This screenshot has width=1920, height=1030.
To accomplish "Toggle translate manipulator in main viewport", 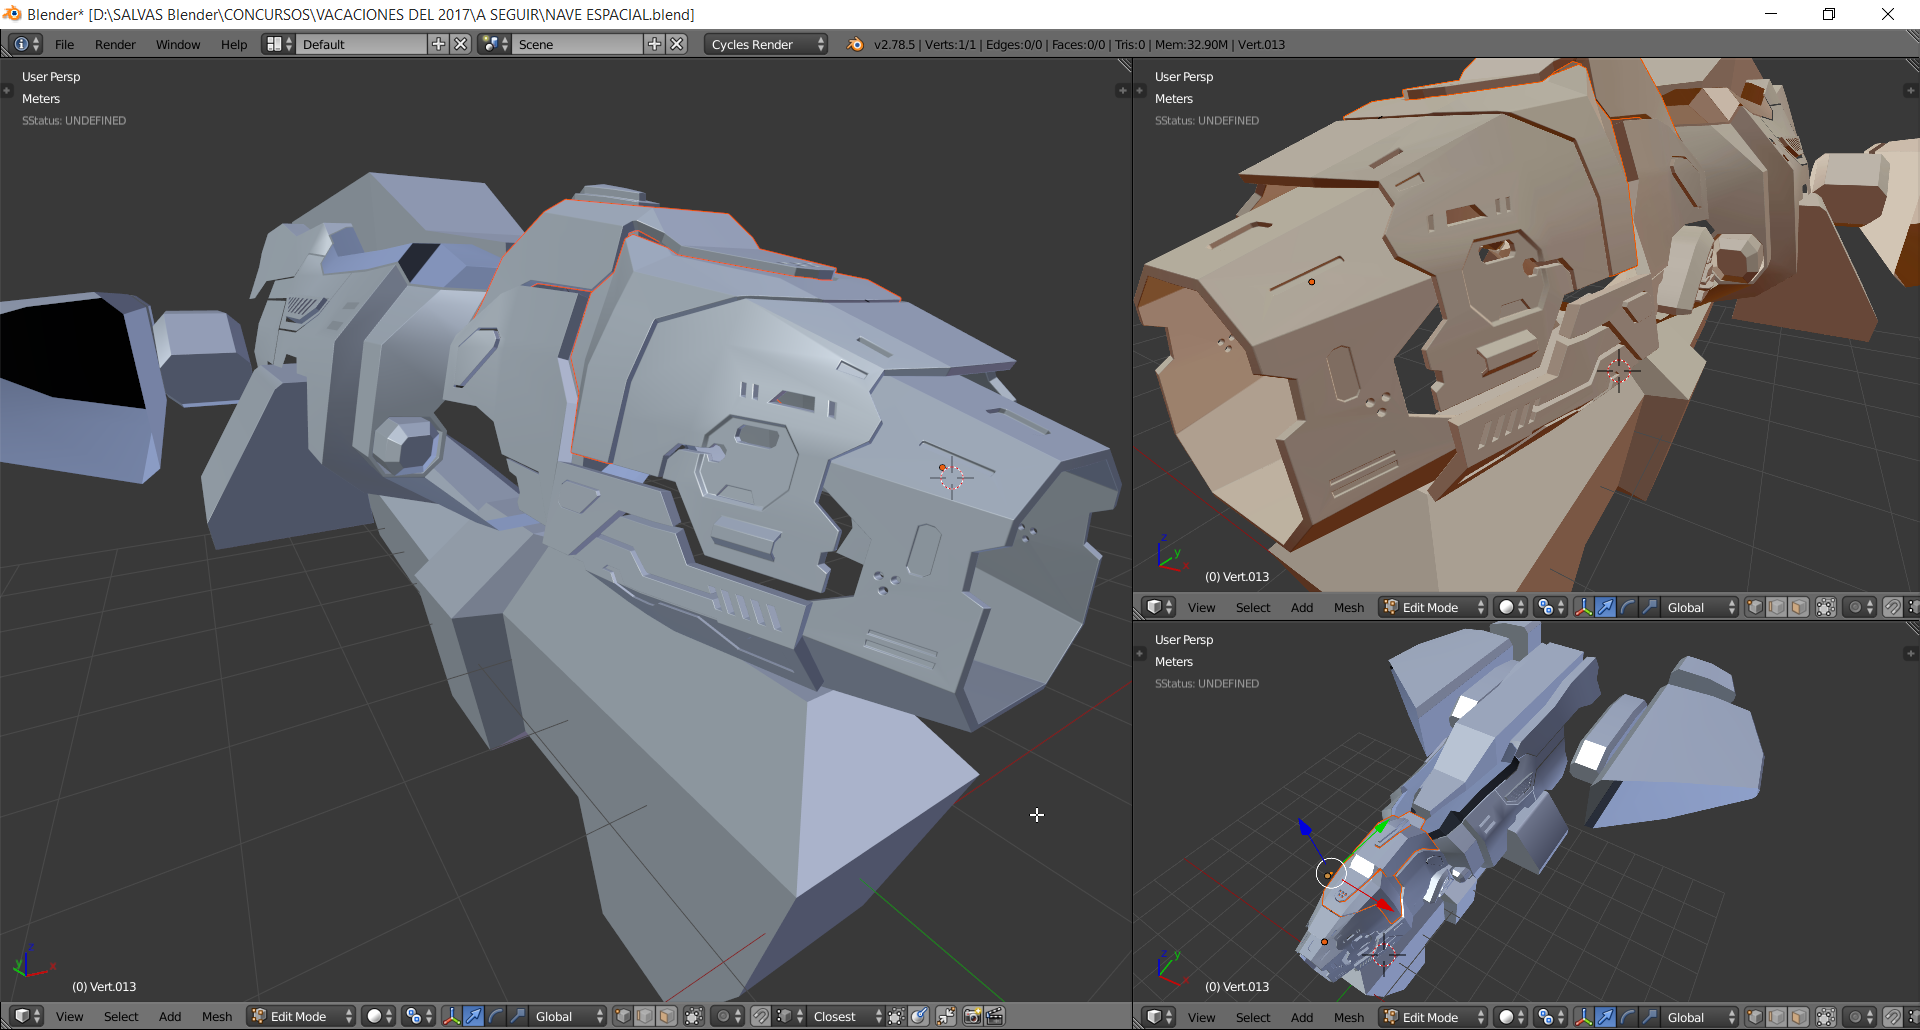I will [x=473, y=1016].
